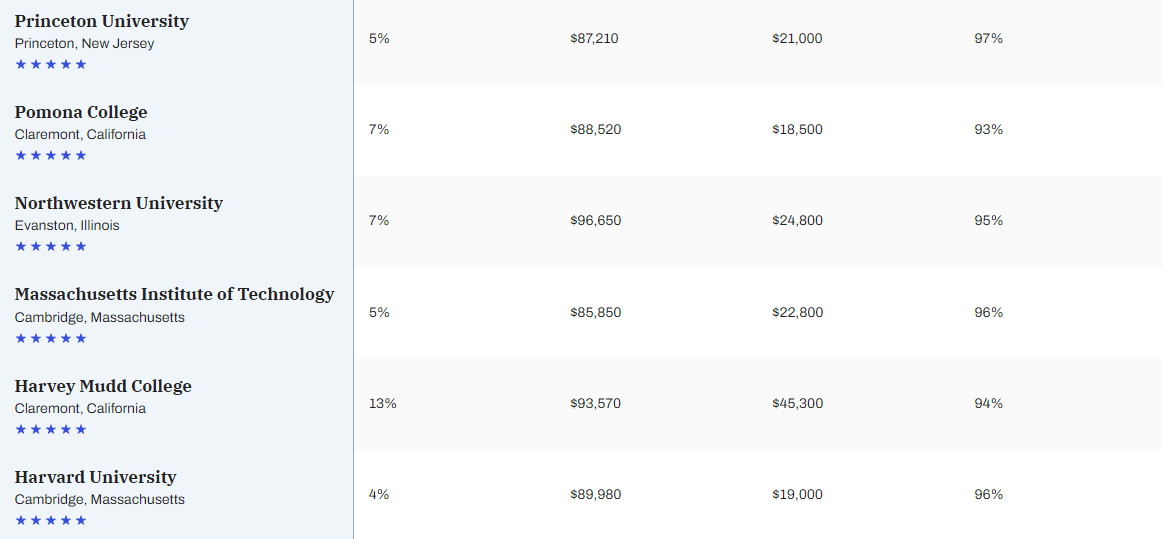Open the Pomona College link
The height and width of the screenshot is (539, 1163).
point(81,112)
